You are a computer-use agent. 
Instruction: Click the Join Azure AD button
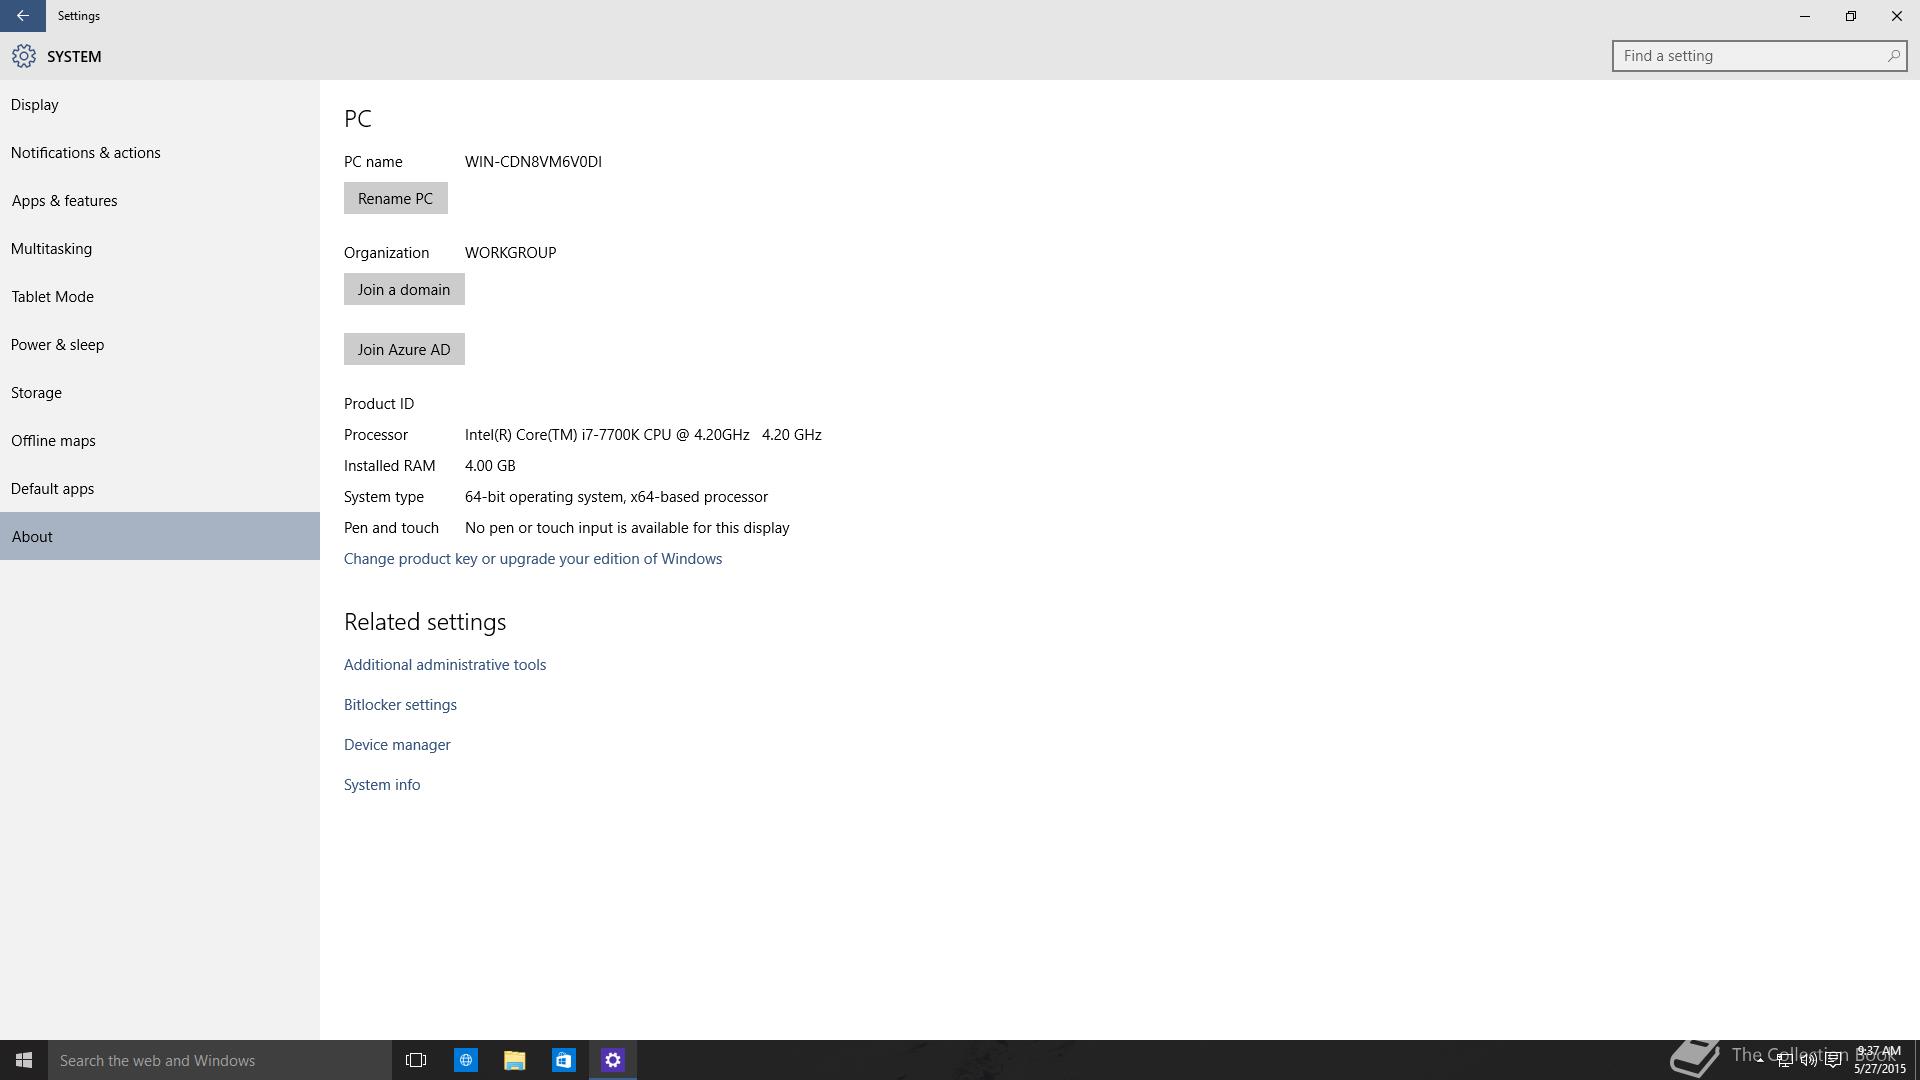pos(404,349)
